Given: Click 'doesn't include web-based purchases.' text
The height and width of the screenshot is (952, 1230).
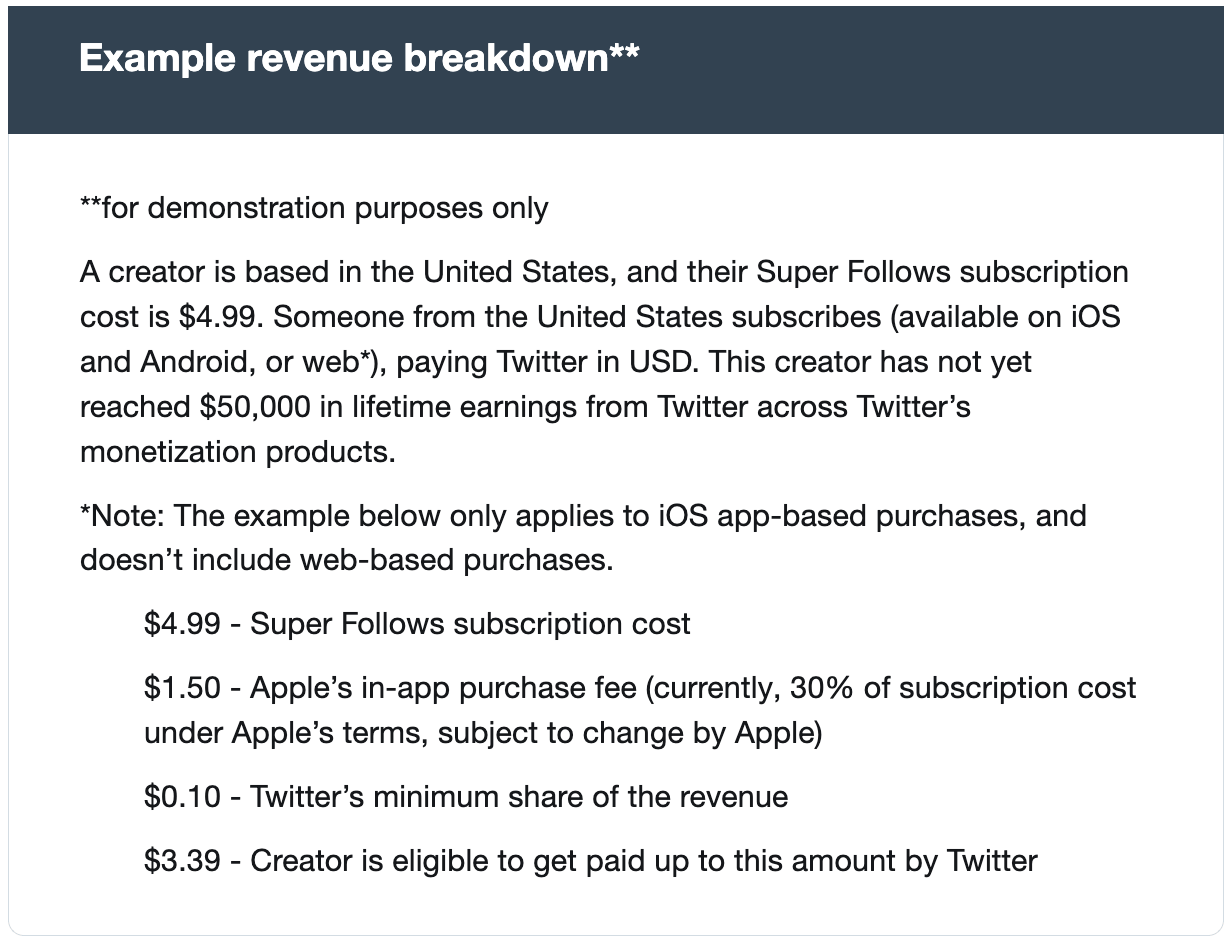Looking at the screenshot, I should click(347, 560).
